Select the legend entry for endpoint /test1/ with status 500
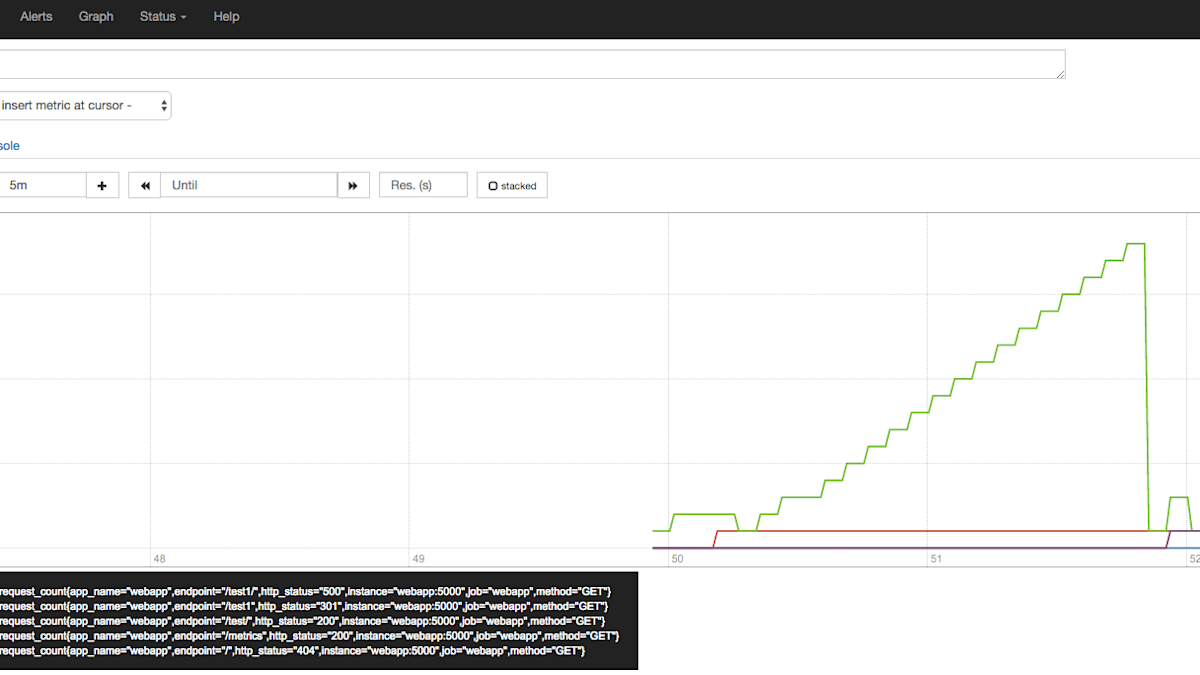 click(x=300, y=589)
